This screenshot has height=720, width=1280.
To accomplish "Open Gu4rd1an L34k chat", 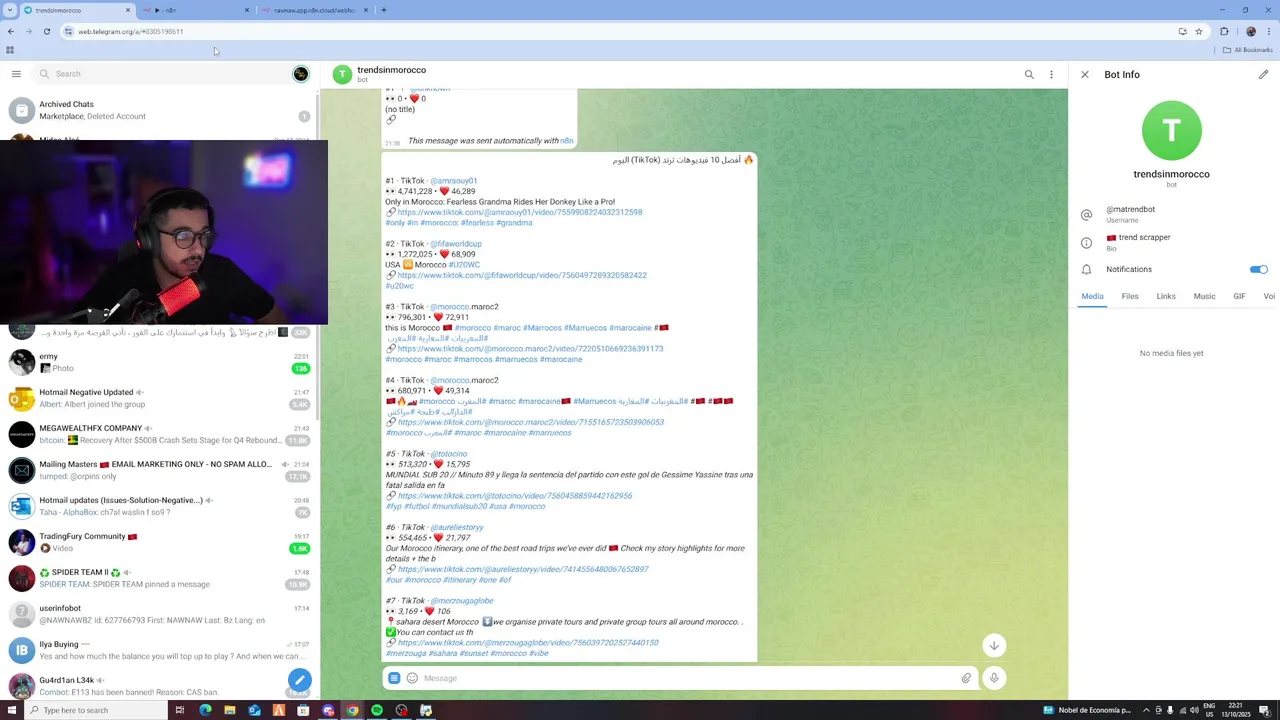I will click(160, 686).
